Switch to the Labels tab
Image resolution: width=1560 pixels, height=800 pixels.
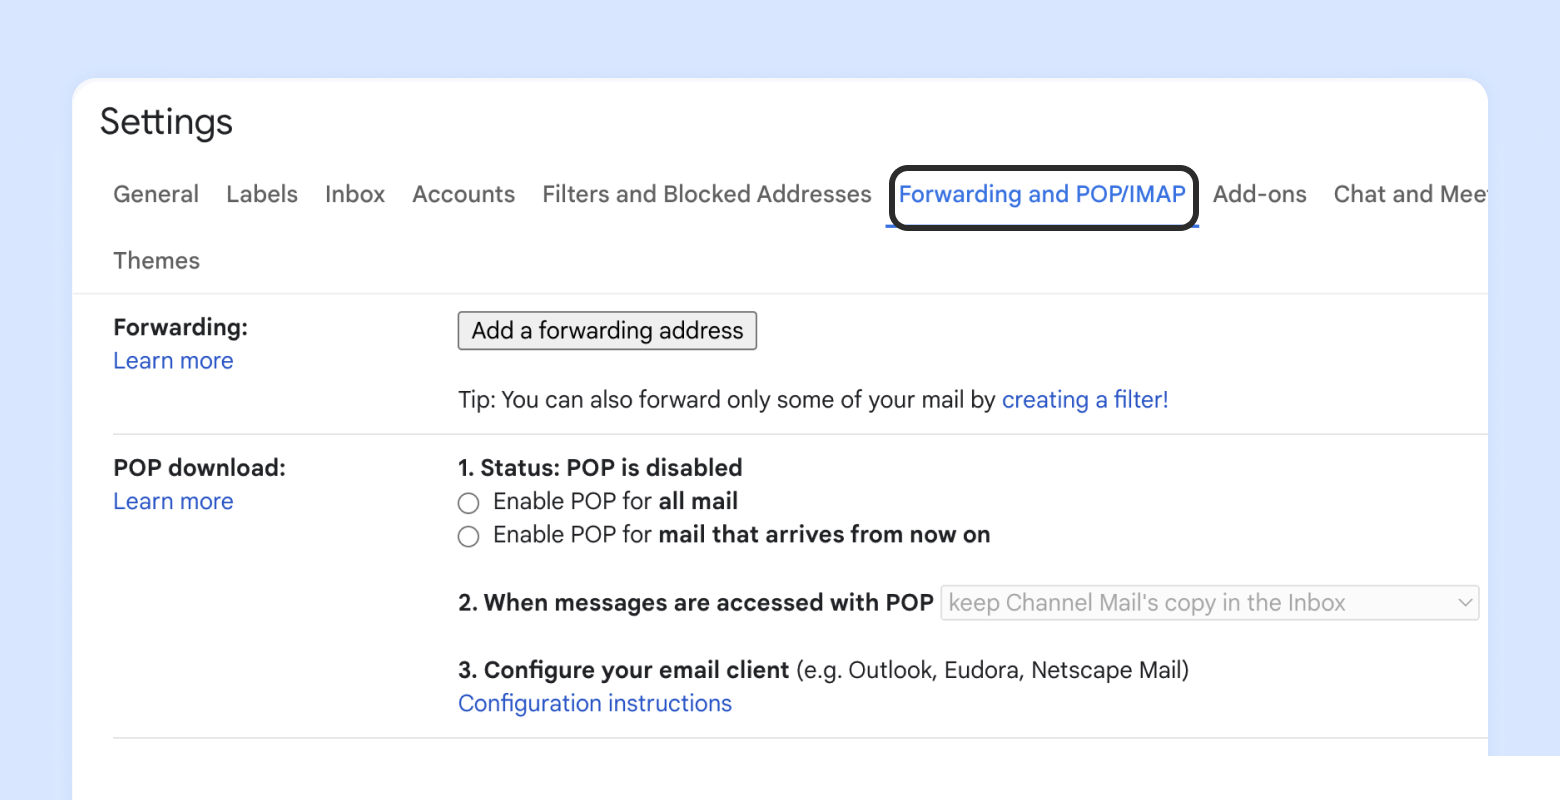[x=262, y=194]
